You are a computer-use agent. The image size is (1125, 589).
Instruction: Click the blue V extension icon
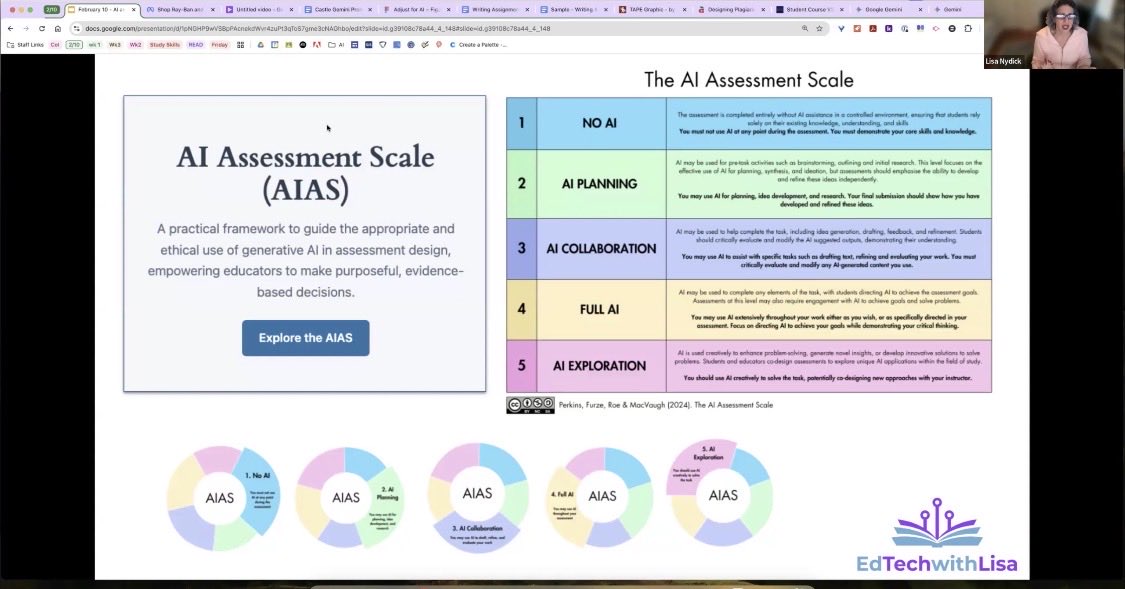point(841,29)
